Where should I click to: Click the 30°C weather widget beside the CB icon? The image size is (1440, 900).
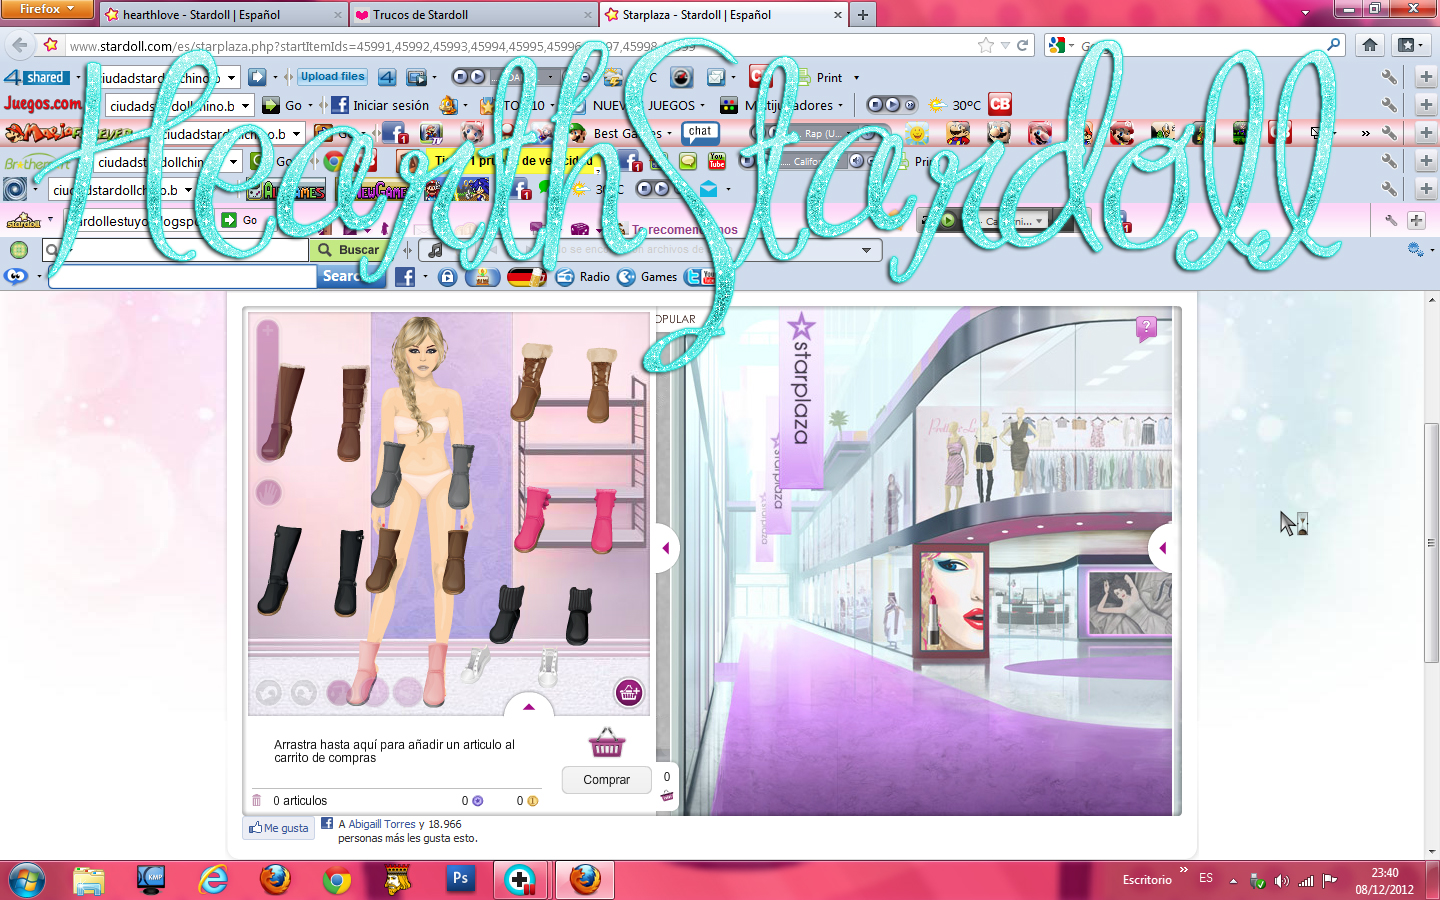[955, 105]
